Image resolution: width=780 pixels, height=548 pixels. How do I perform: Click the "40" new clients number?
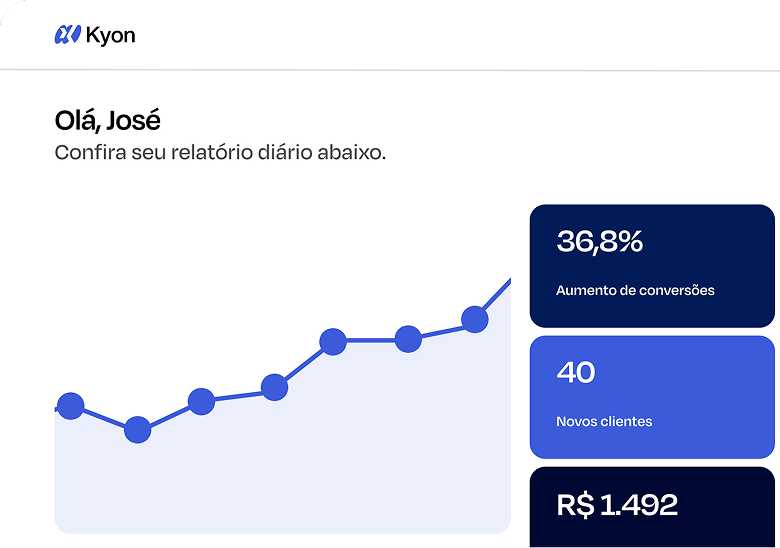(x=575, y=373)
